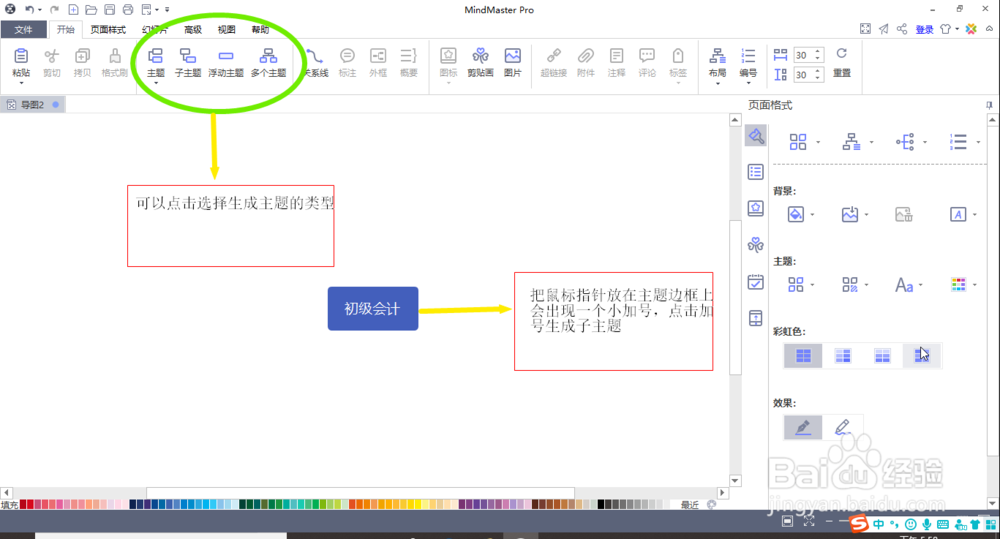This screenshot has width=1000, height=539.
Task: Select the third 彩虹色 rainbow style
Action: click(883, 355)
